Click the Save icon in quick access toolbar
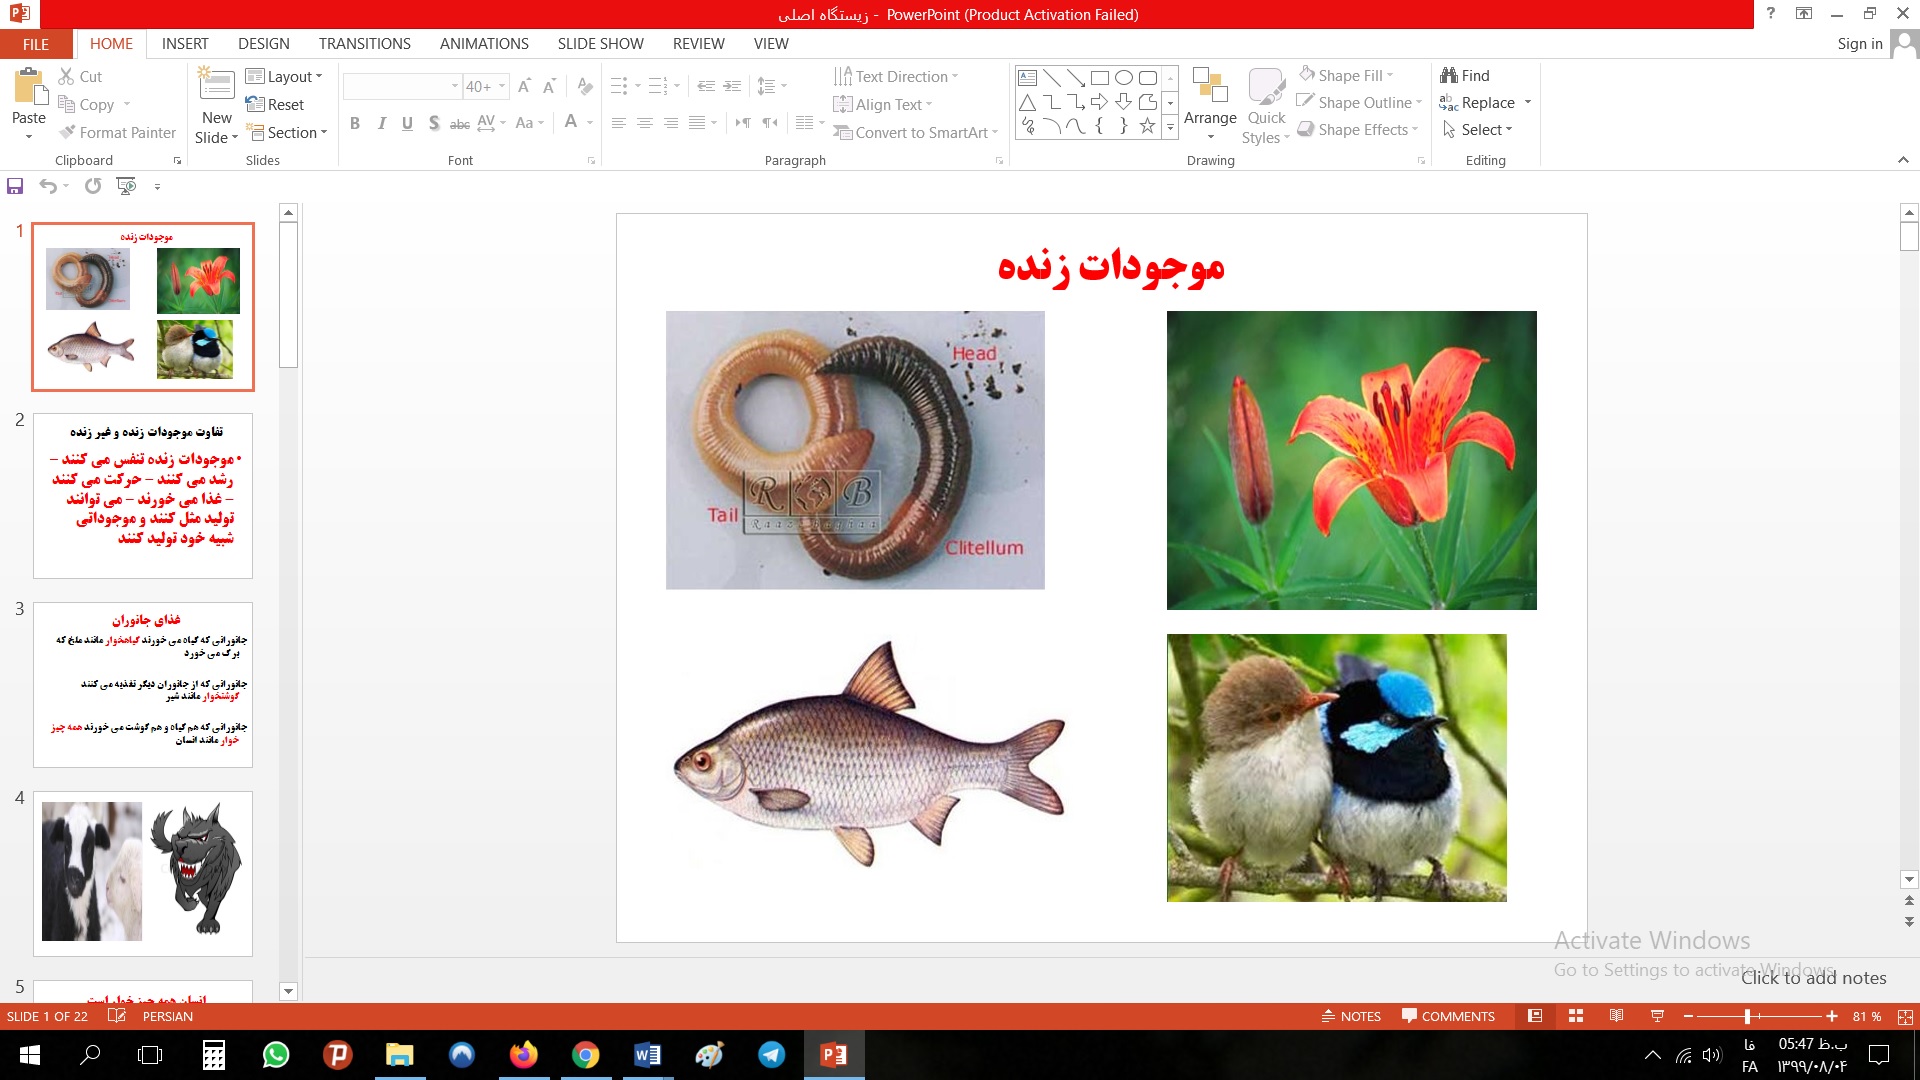Viewport: 1920px width, 1080px height. (15, 186)
